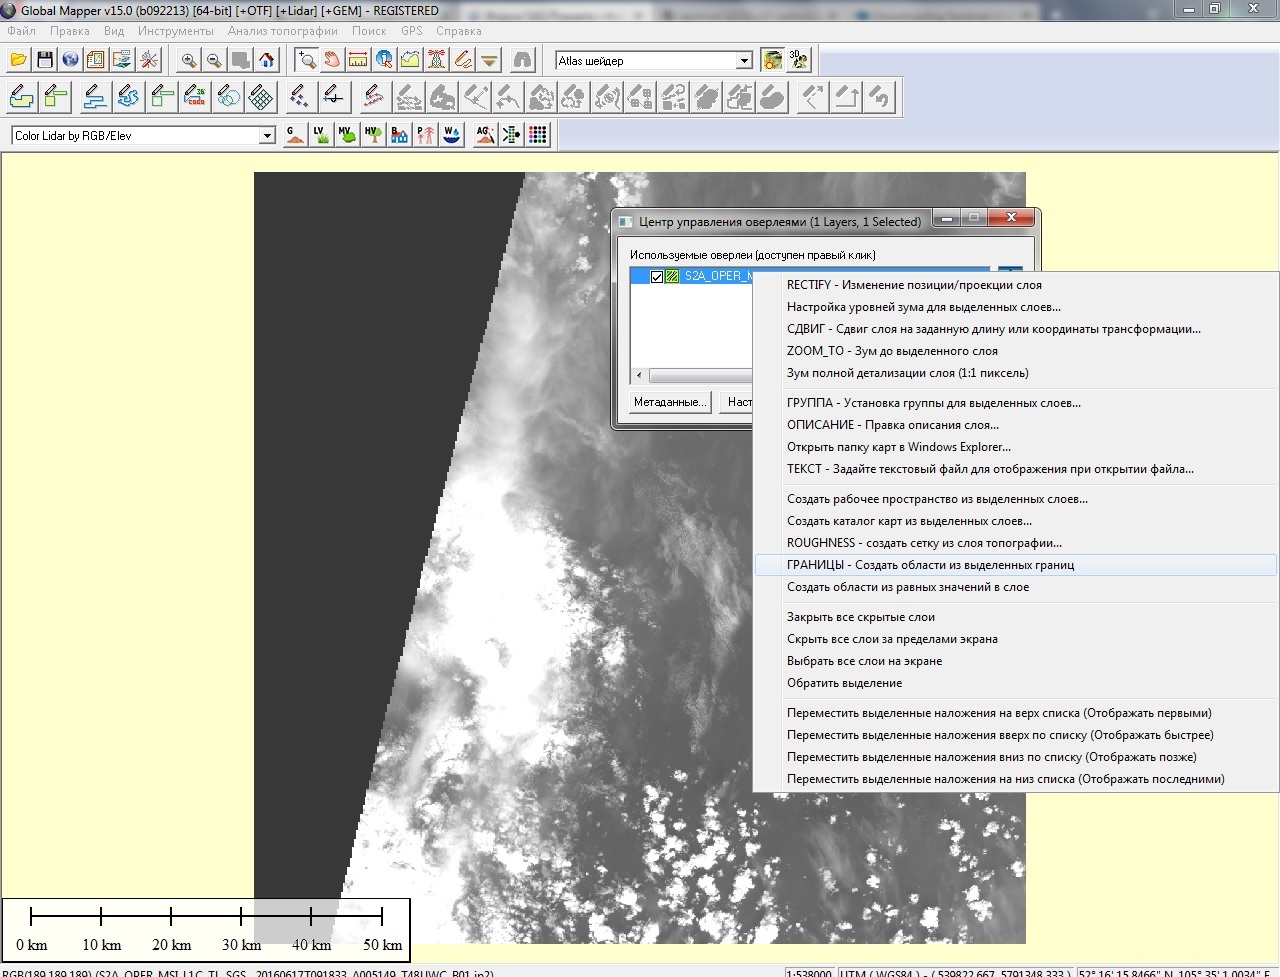Open the Color Lidar by RGB/Elev dropdown
1280x977 pixels.
coord(267,136)
